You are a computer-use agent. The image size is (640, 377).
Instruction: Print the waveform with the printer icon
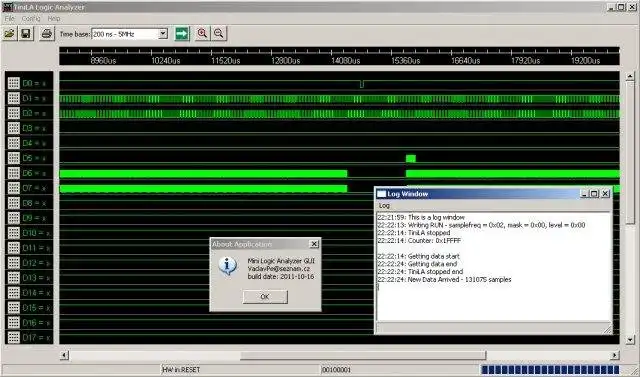[47, 33]
